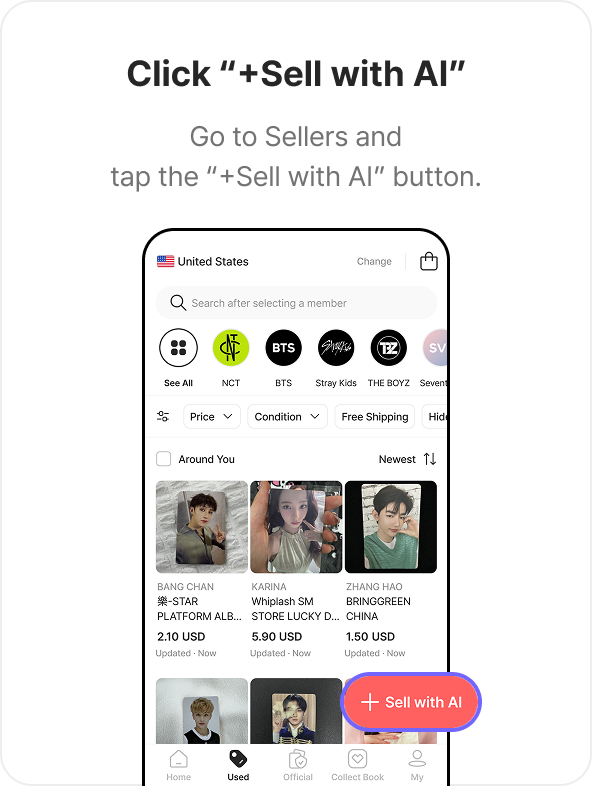The width and height of the screenshot is (592, 786).
Task: Tap the Sell with AI button
Action: (x=411, y=702)
